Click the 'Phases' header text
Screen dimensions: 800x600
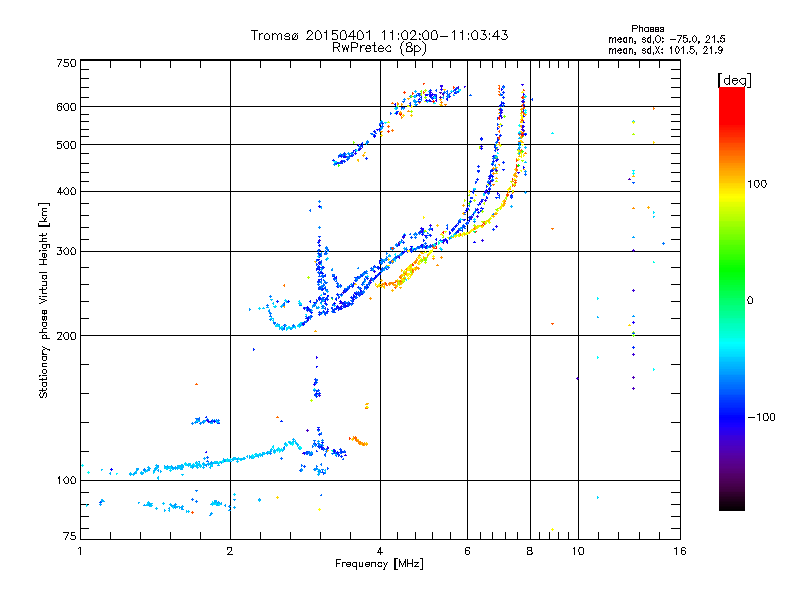[x=647, y=29]
